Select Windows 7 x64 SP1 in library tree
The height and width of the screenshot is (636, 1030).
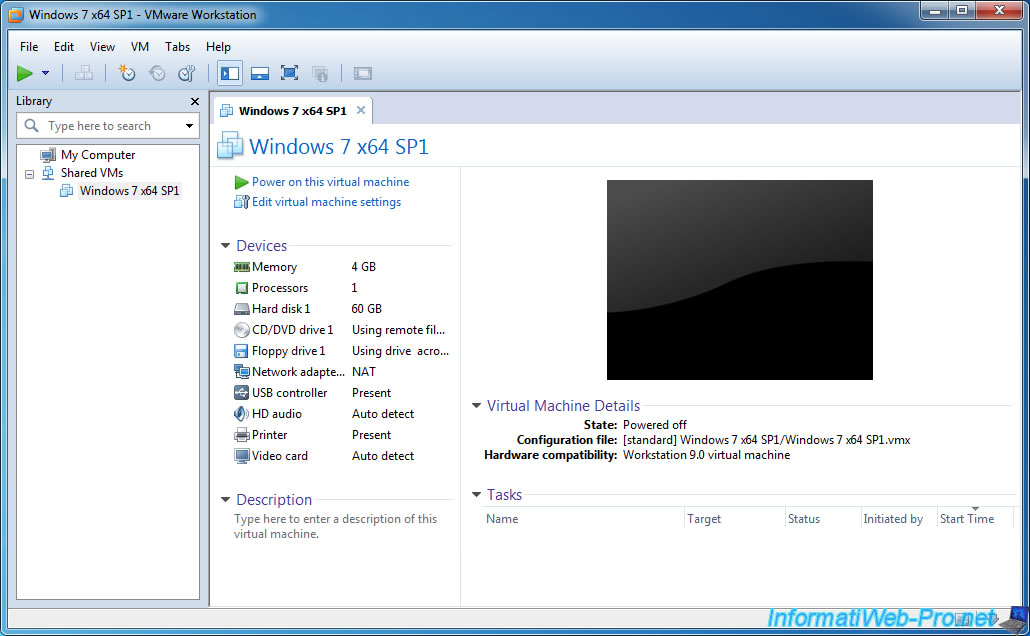click(x=129, y=191)
